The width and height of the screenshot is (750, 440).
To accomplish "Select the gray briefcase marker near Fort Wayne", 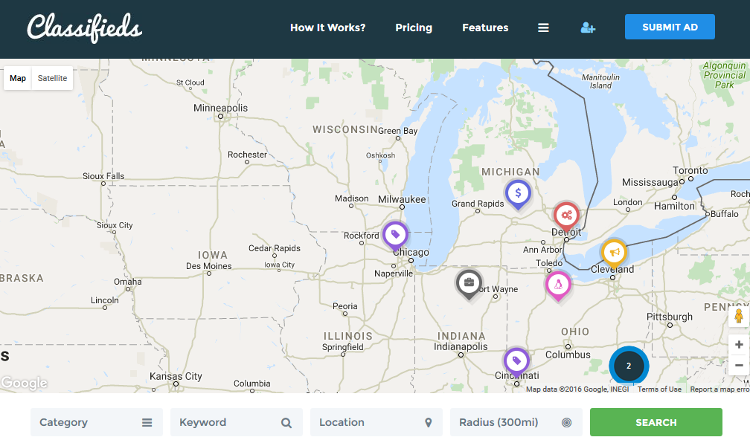I will [468, 284].
